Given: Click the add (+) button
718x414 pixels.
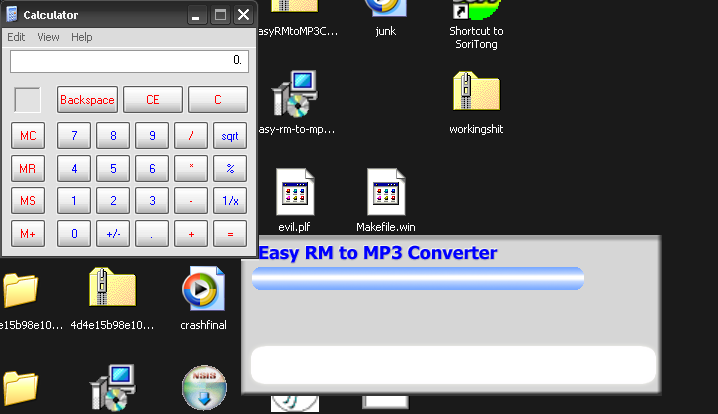Looking at the screenshot, I should tap(191, 234).
